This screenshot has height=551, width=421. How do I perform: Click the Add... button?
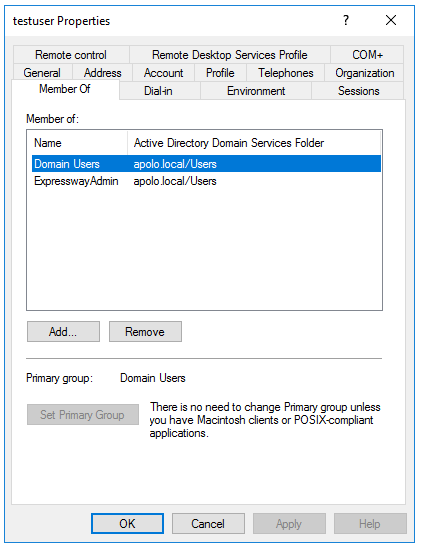(63, 331)
